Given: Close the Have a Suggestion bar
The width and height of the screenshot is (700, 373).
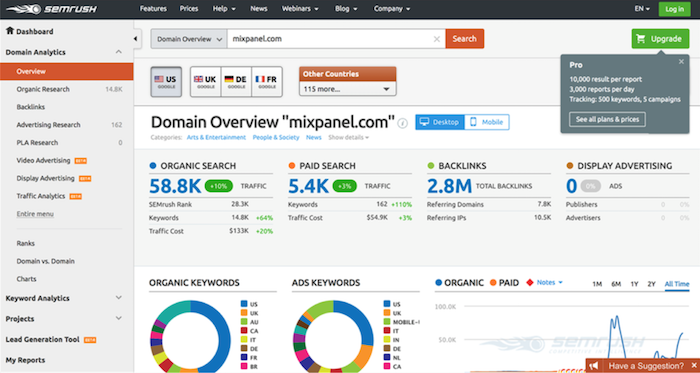Looking at the screenshot, I should [x=693, y=366].
